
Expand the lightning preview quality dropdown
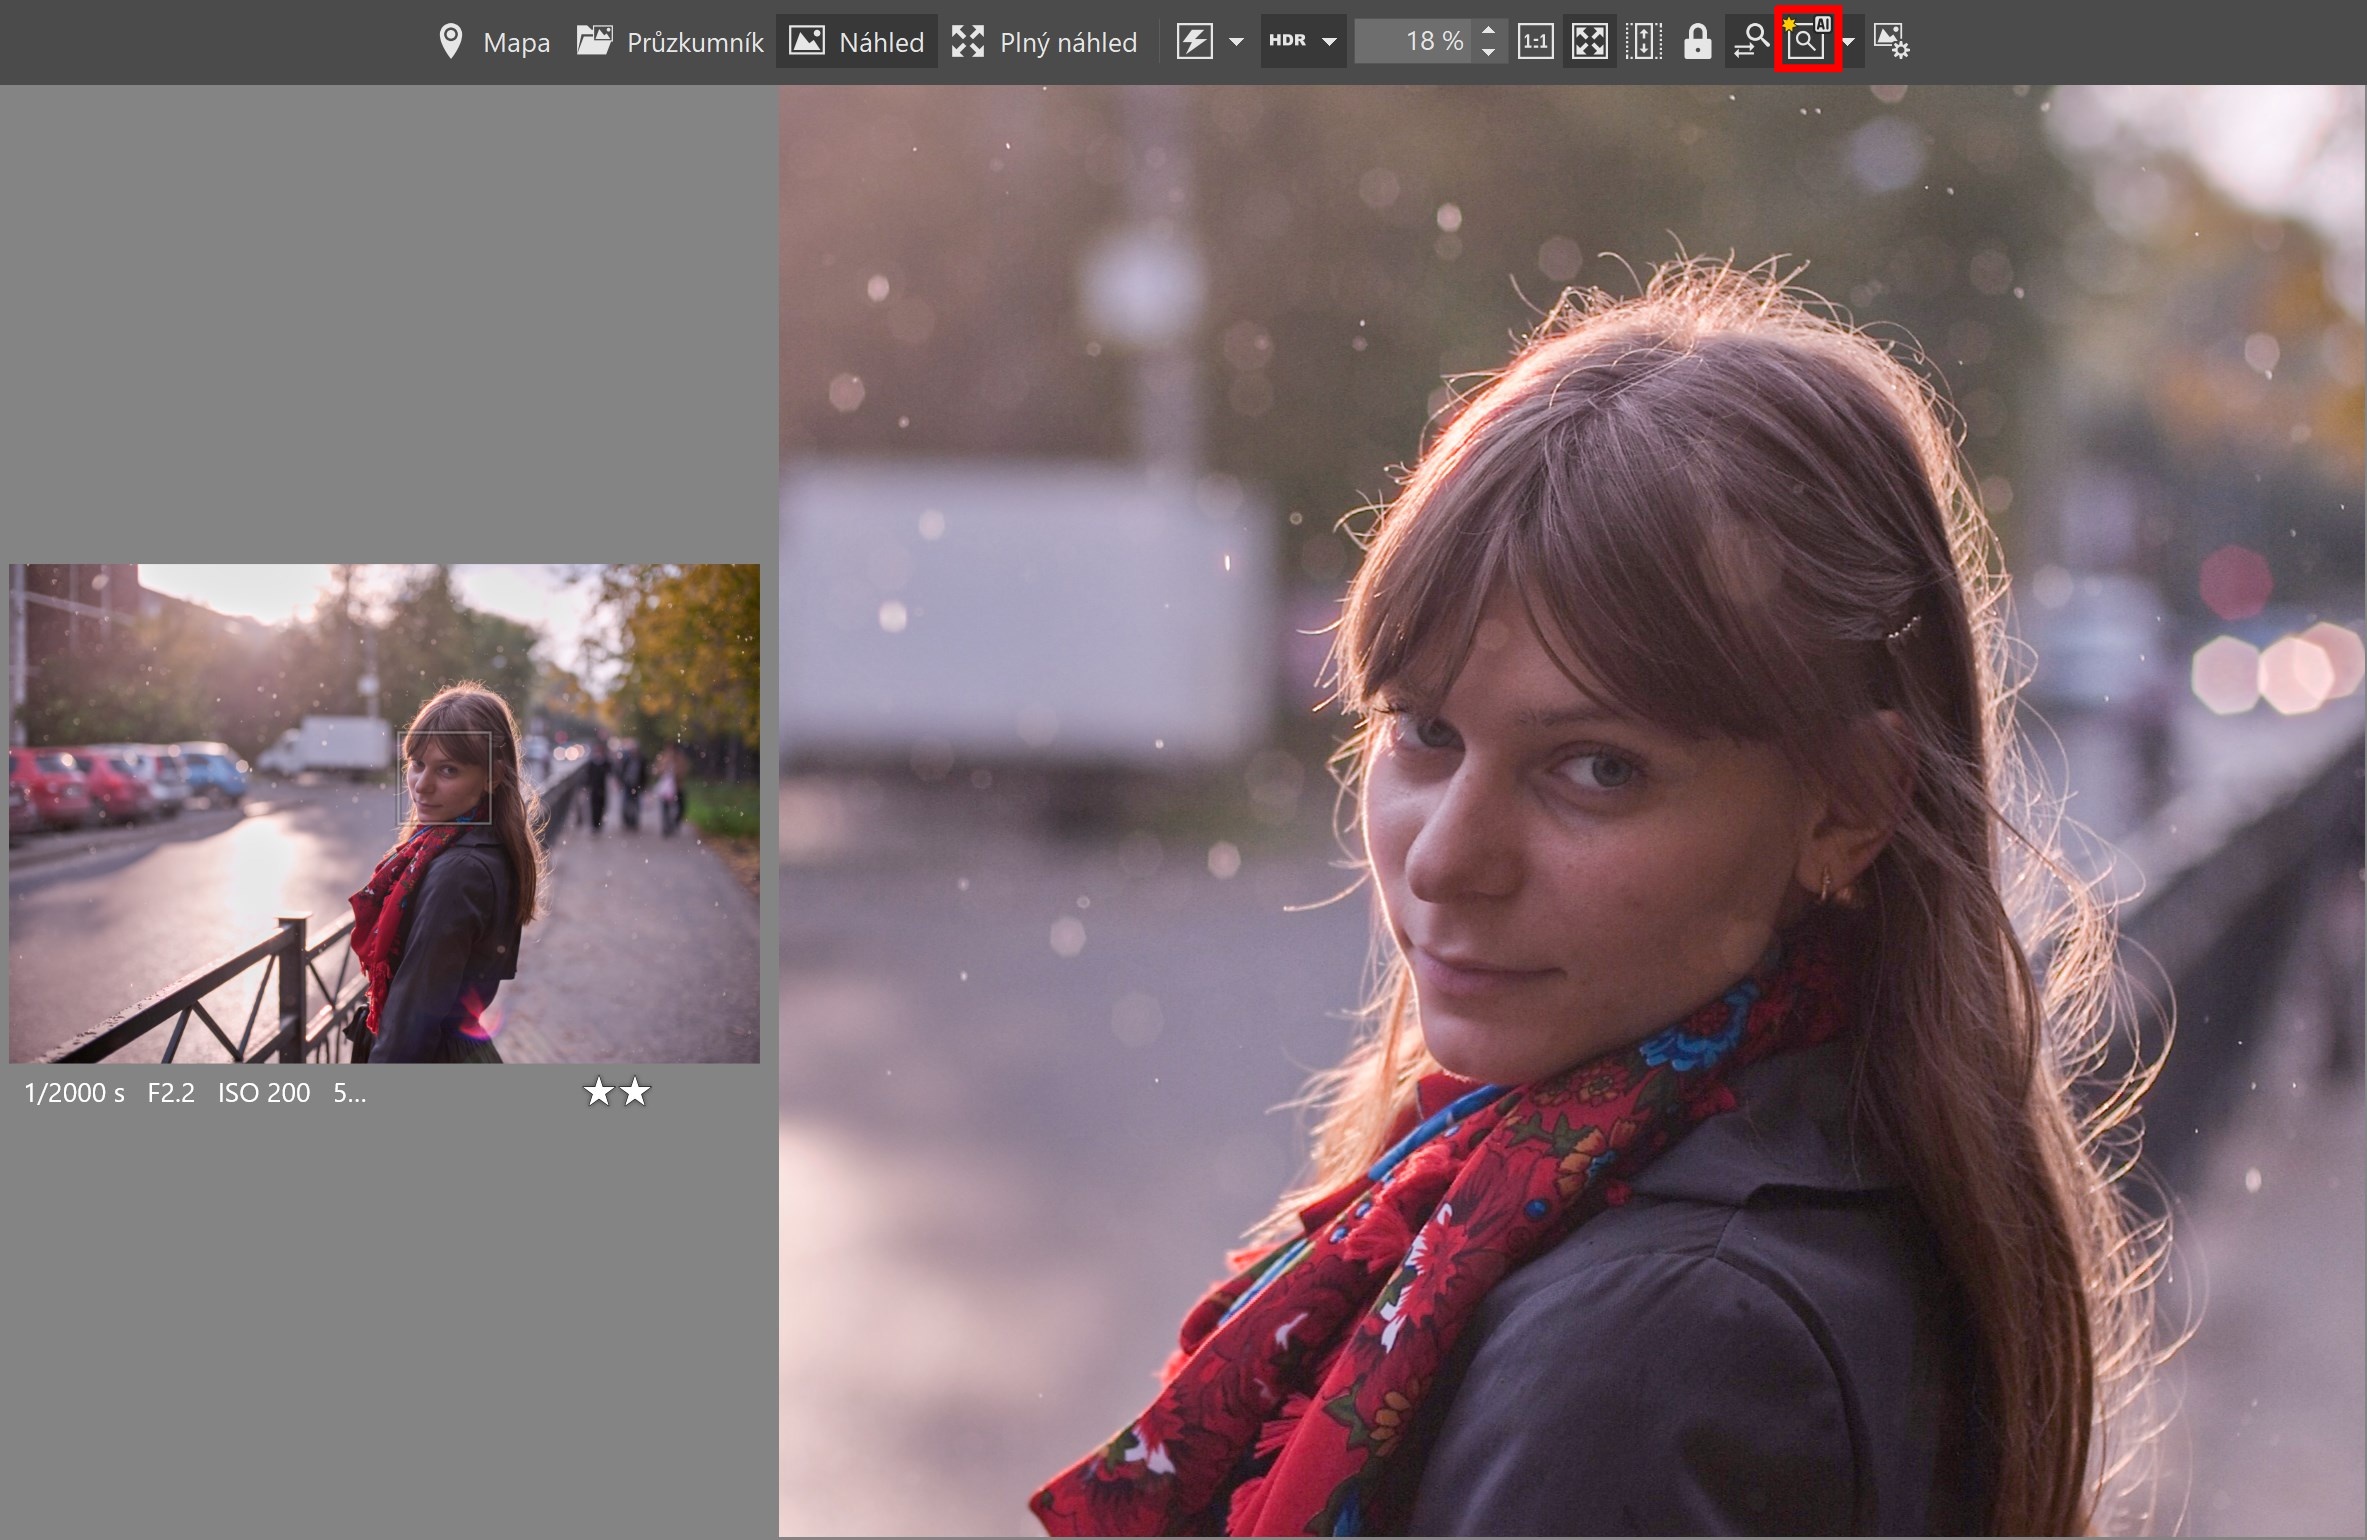[1236, 42]
